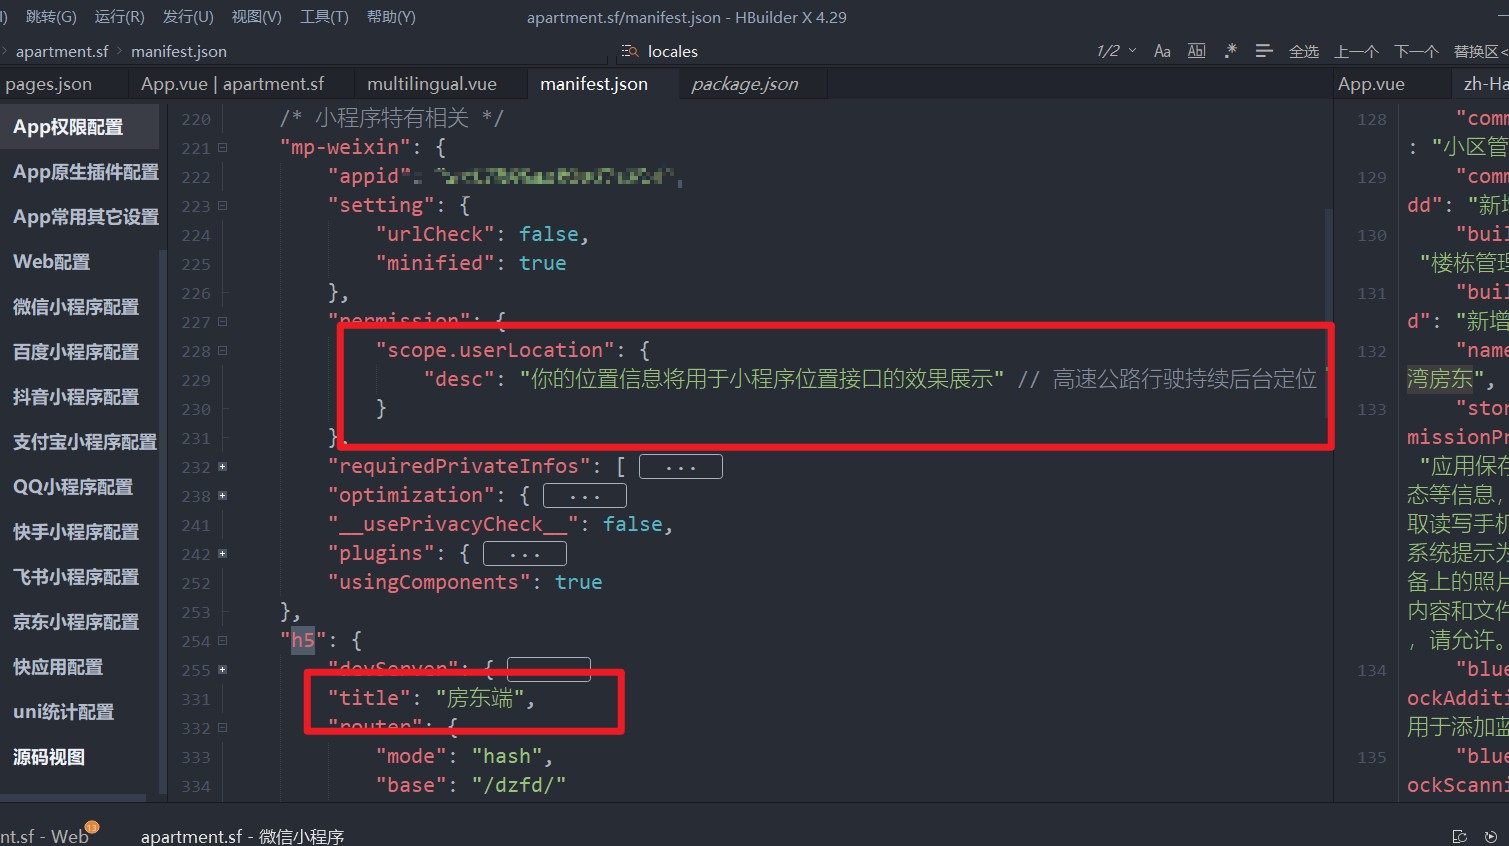This screenshot has height=846, width=1509.
Task: Go to next match with 下一个
Action: (1416, 51)
